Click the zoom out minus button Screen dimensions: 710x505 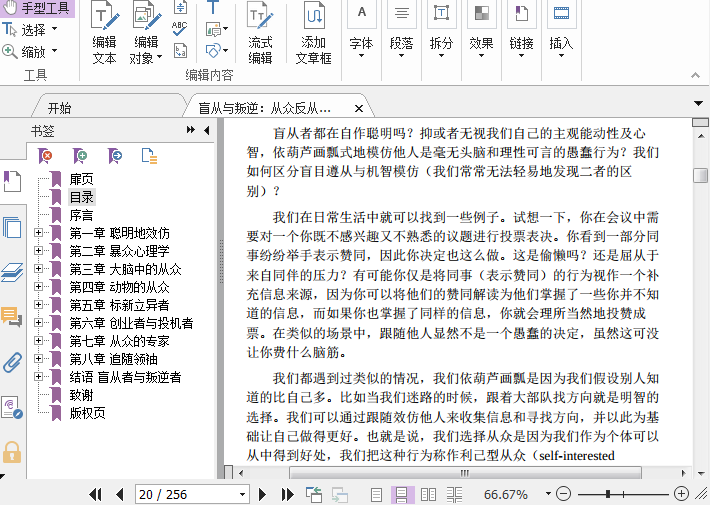tap(563, 494)
